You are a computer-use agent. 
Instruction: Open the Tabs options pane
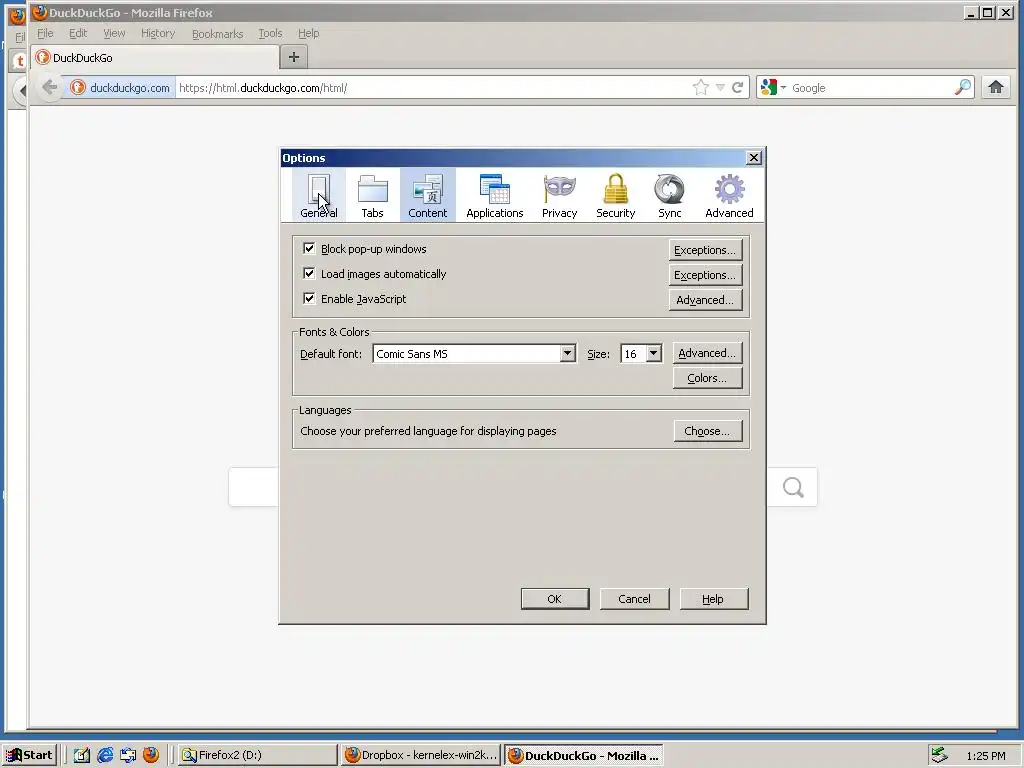pyautogui.click(x=372, y=195)
